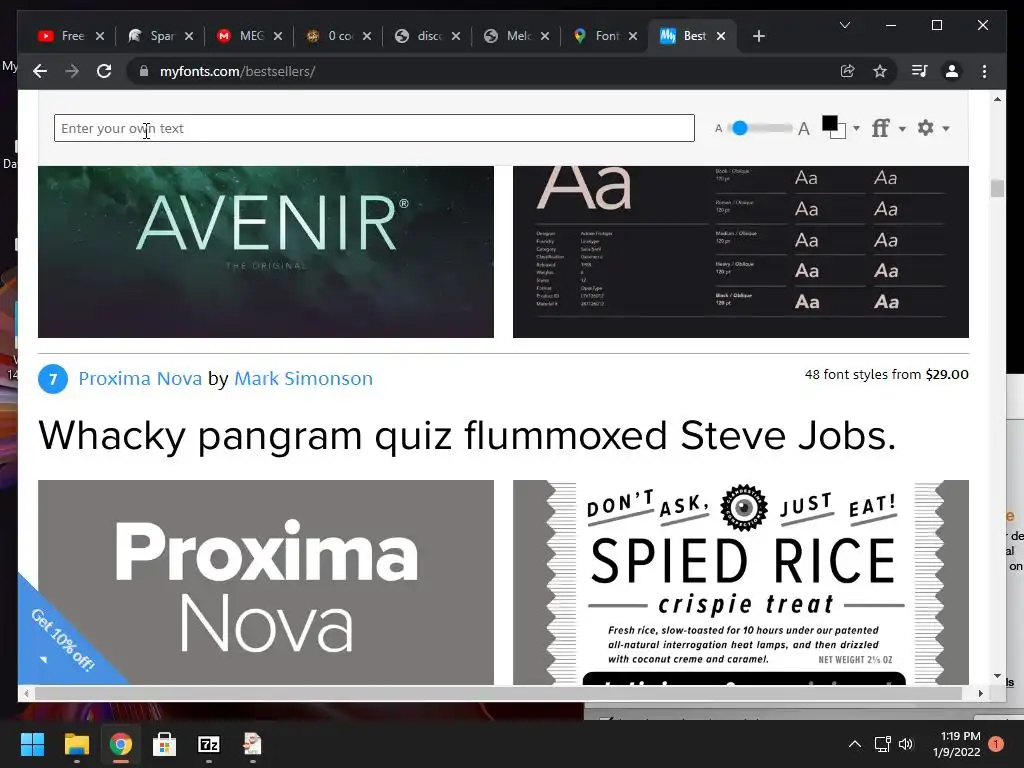Viewport: 1024px width, 768px height.
Task: Click the 'Whacky pangram quiz' sample text
Action: (x=467, y=436)
